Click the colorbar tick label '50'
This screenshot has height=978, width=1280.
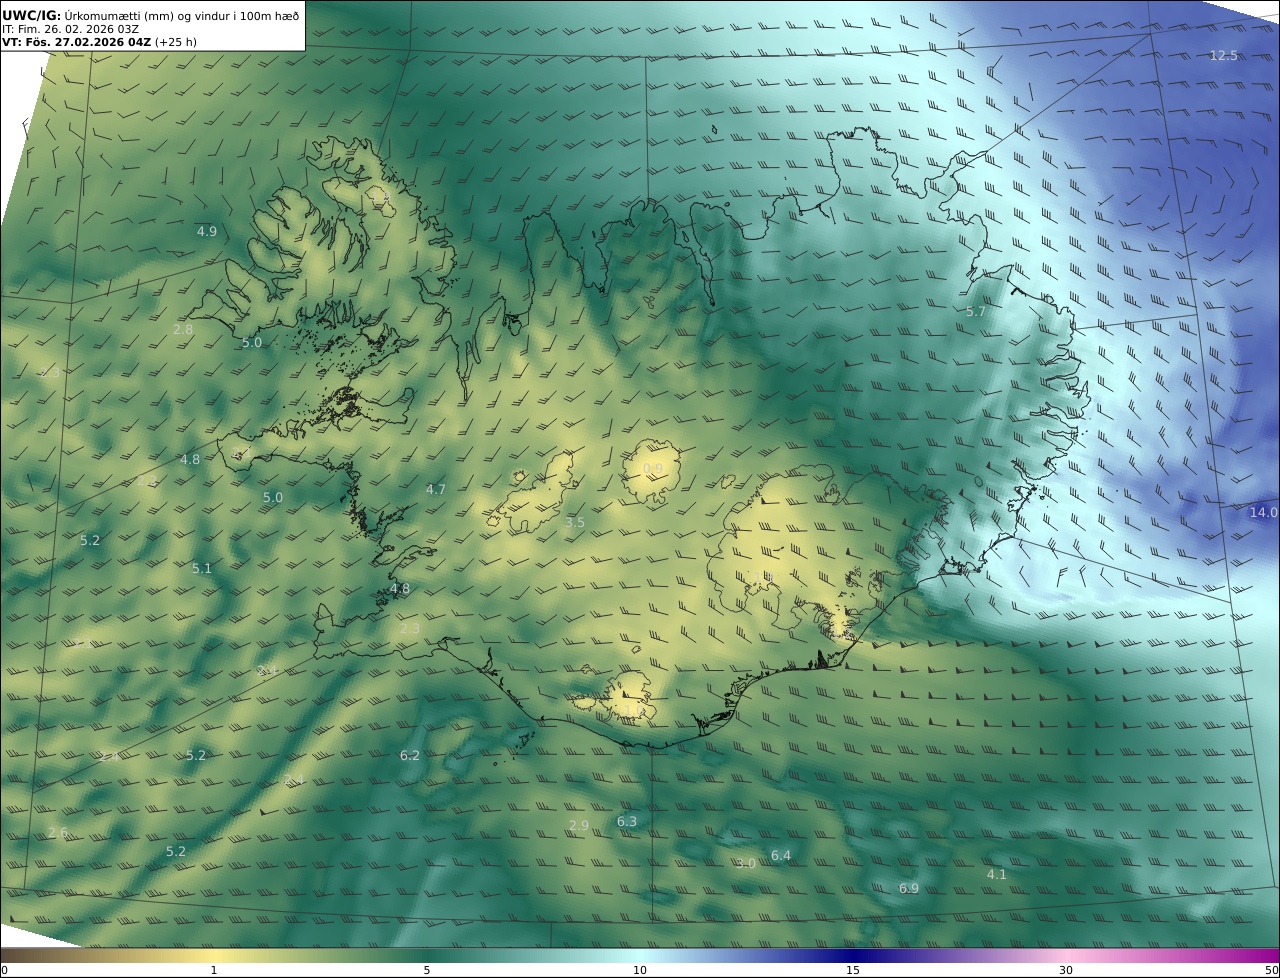pyautogui.click(x=1272, y=970)
